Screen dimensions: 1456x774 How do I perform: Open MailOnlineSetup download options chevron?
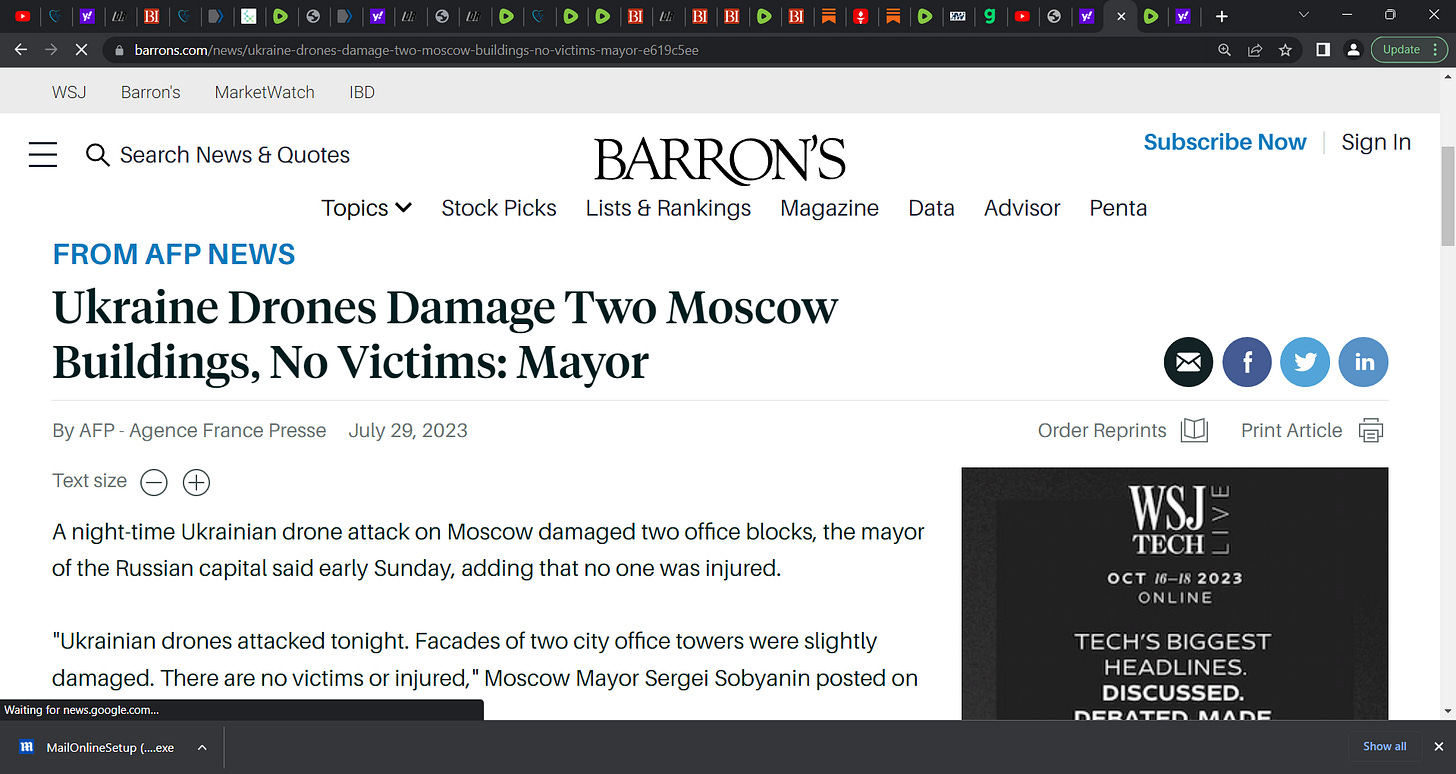[x=202, y=747]
